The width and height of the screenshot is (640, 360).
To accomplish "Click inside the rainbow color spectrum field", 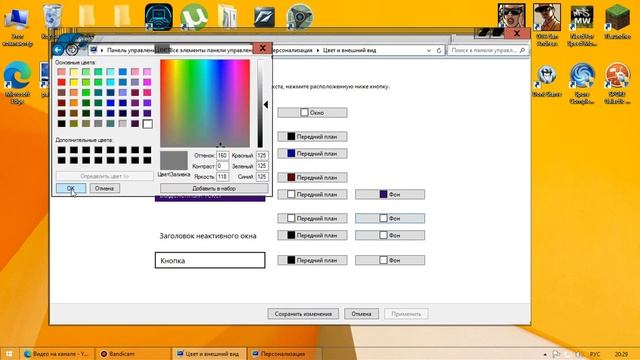I will click(x=205, y=103).
